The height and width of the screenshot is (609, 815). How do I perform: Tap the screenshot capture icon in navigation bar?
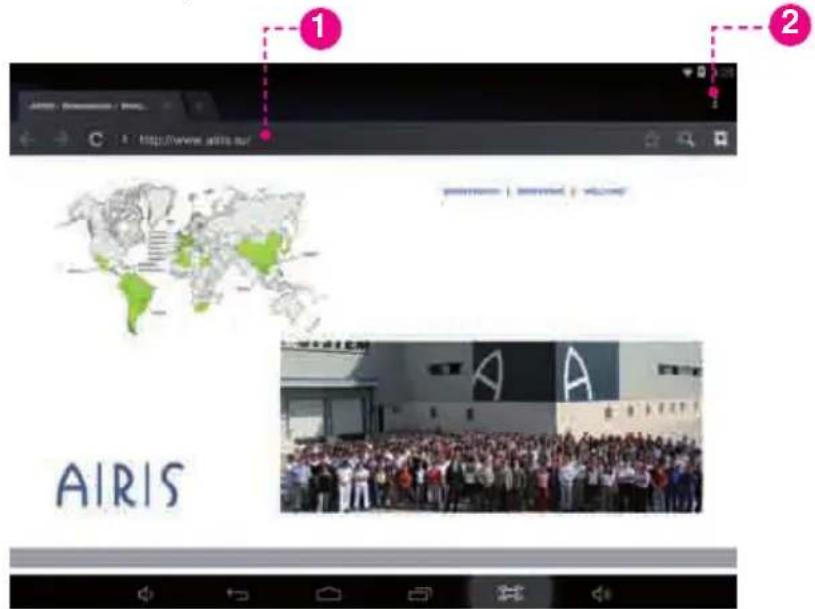click(x=510, y=593)
